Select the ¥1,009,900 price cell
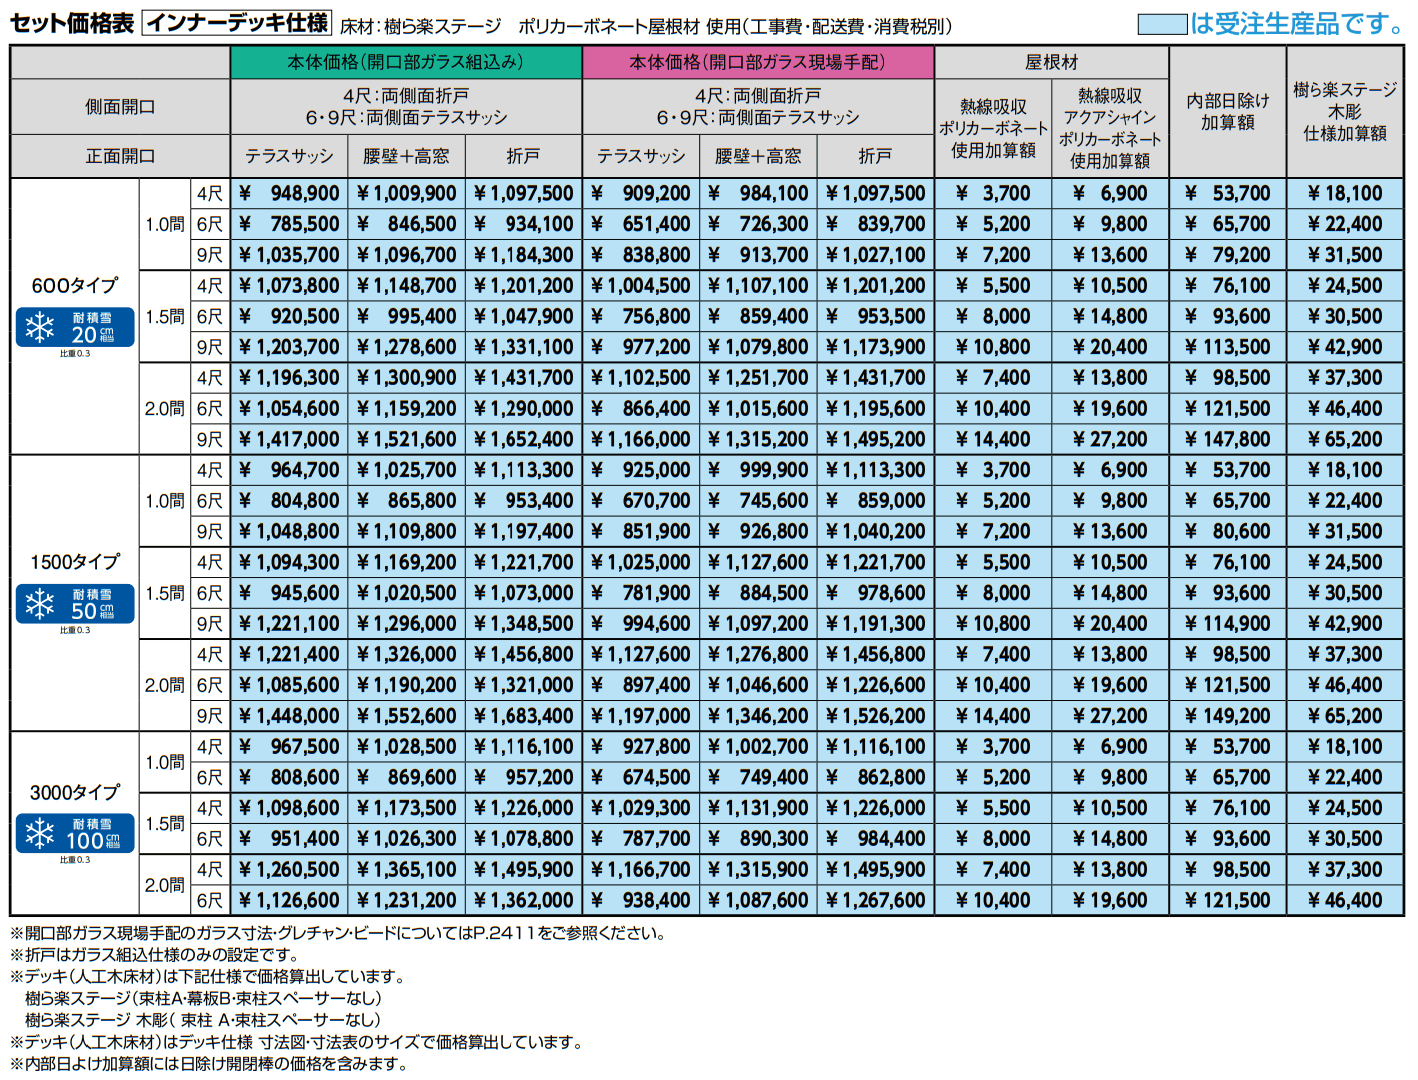 (406, 193)
